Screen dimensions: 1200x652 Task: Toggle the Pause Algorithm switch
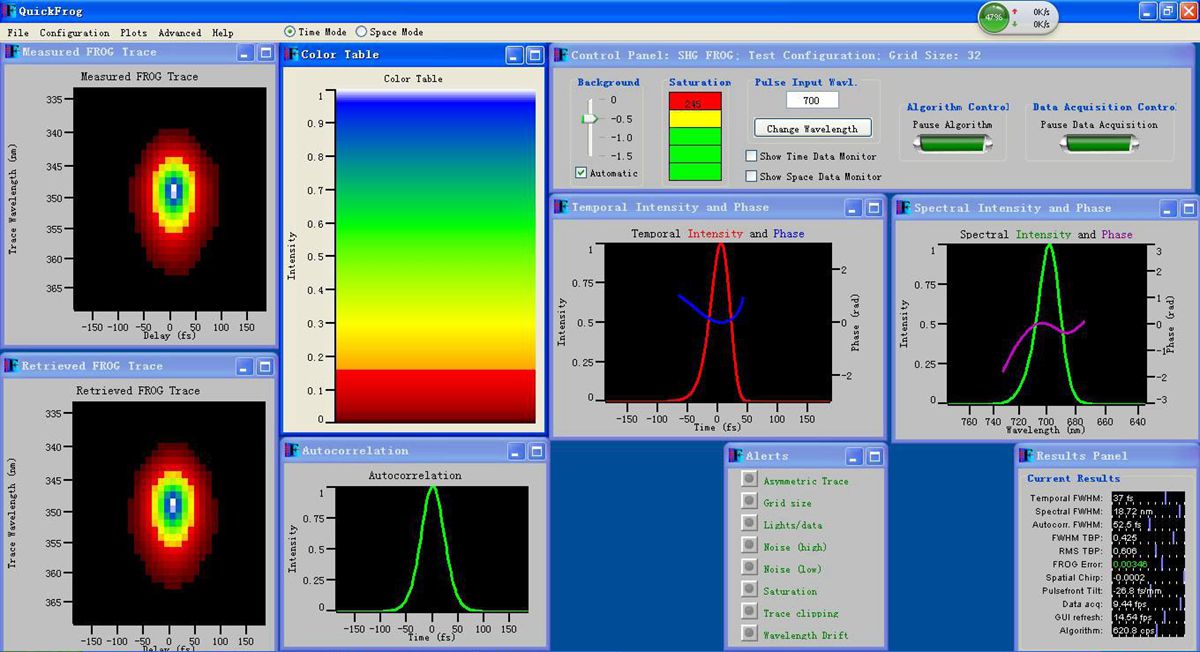[x=952, y=144]
